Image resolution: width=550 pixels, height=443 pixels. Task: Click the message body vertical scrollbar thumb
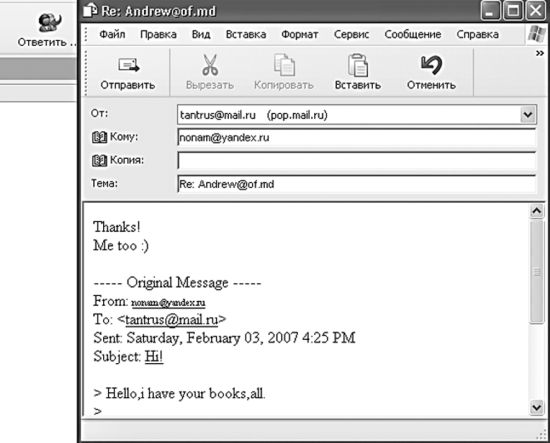(537, 272)
